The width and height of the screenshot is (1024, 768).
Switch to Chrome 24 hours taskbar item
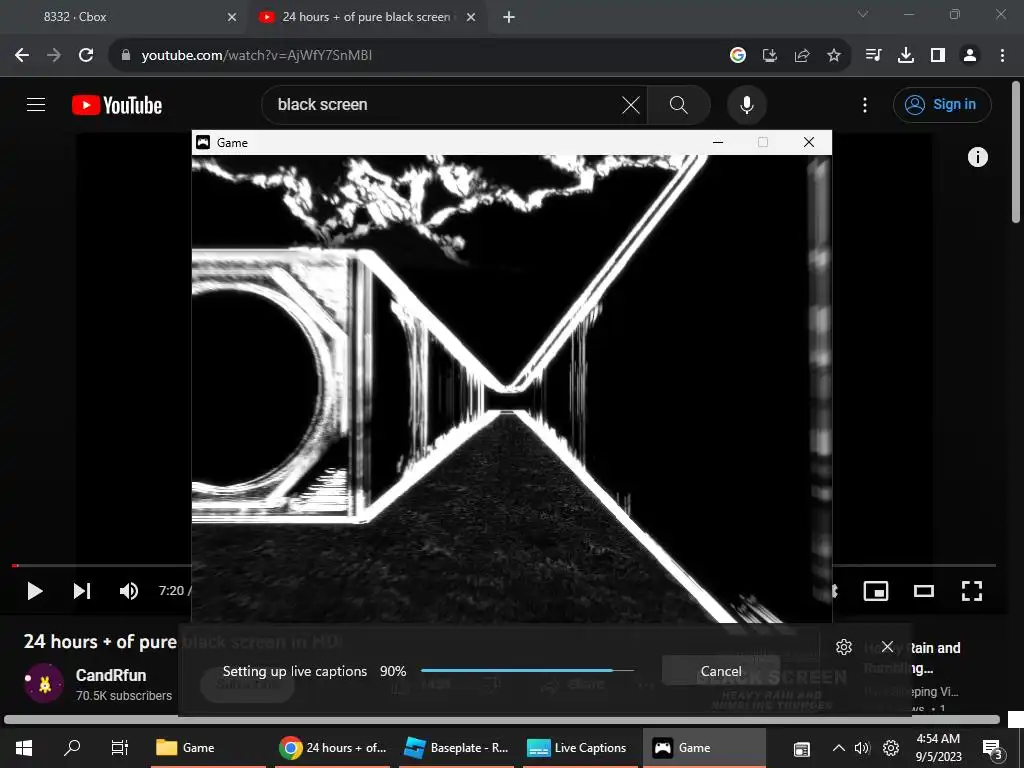(x=333, y=748)
